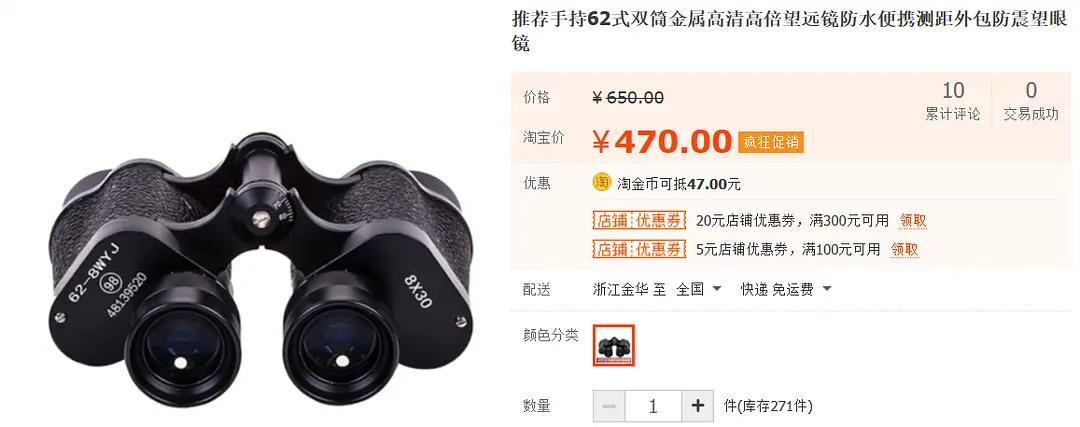
Task: Claim the 20元 store coupon via 领取
Action: 913,221
